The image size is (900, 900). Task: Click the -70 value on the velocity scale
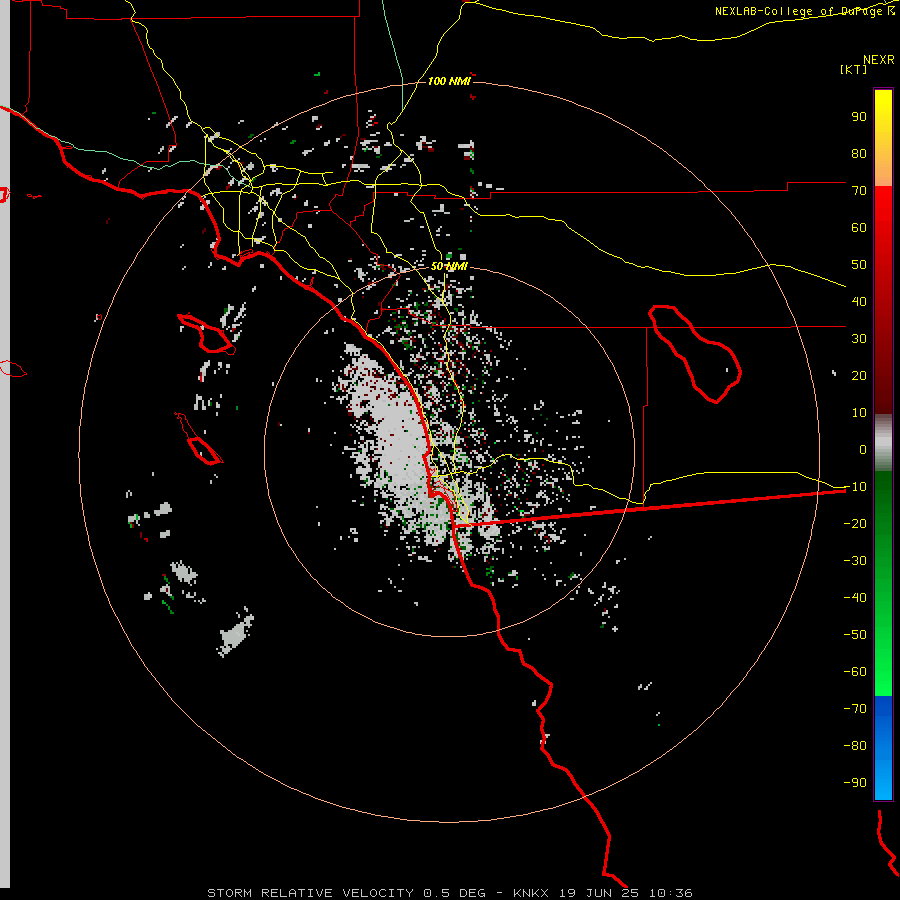pos(855,709)
